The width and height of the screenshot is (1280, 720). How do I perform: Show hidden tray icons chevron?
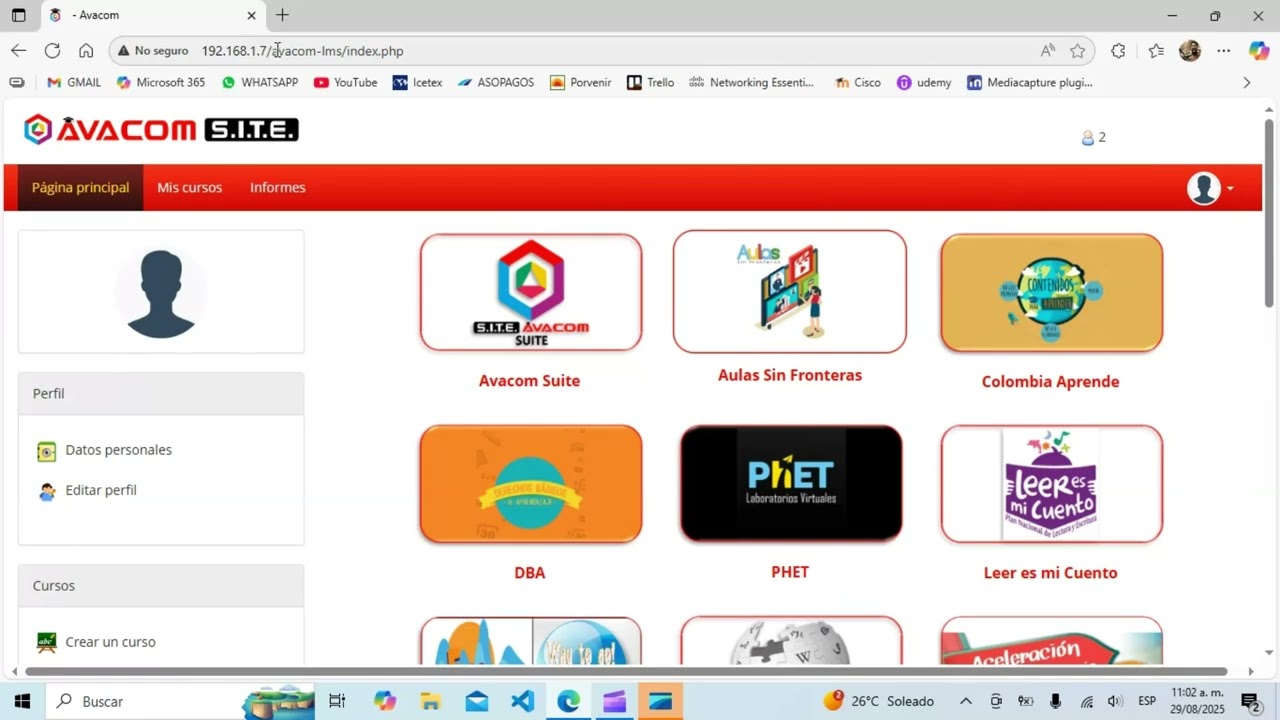coord(965,701)
